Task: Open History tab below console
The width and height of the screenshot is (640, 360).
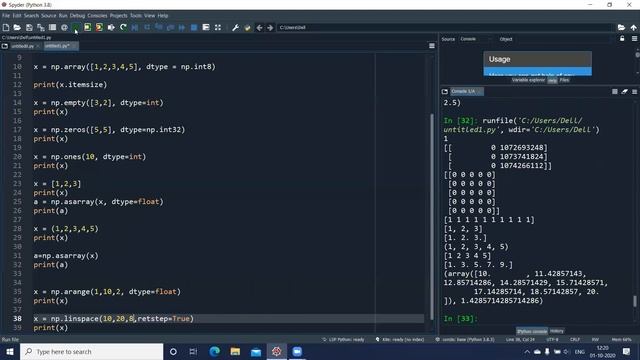Action: [557, 331]
